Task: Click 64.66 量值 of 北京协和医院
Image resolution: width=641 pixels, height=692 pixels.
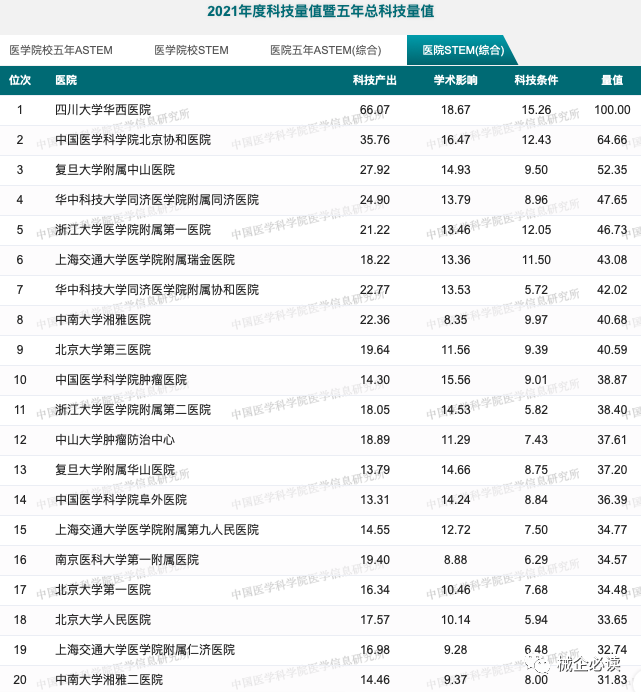Action: point(612,139)
